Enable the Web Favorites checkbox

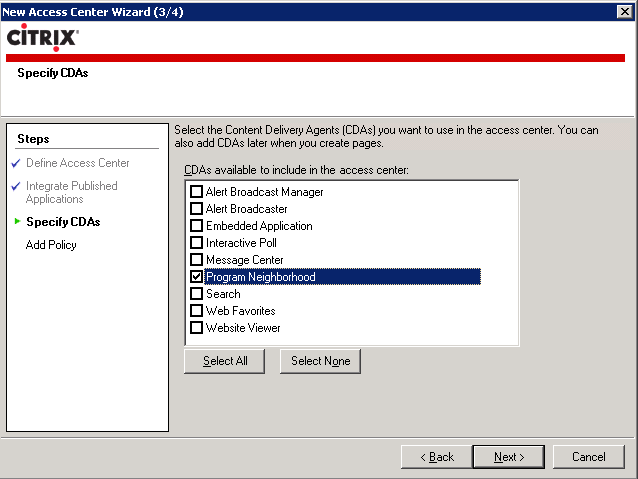coord(197,311)
